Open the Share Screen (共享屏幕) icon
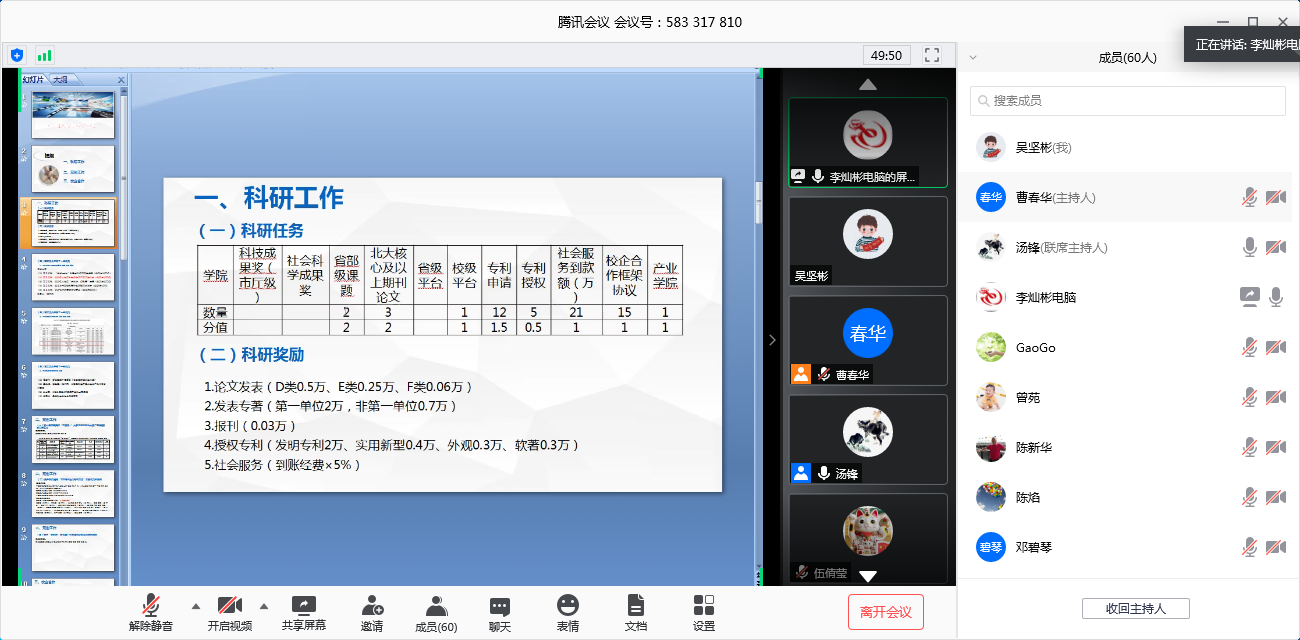1300x640 pixels. (x=304, y=606)
